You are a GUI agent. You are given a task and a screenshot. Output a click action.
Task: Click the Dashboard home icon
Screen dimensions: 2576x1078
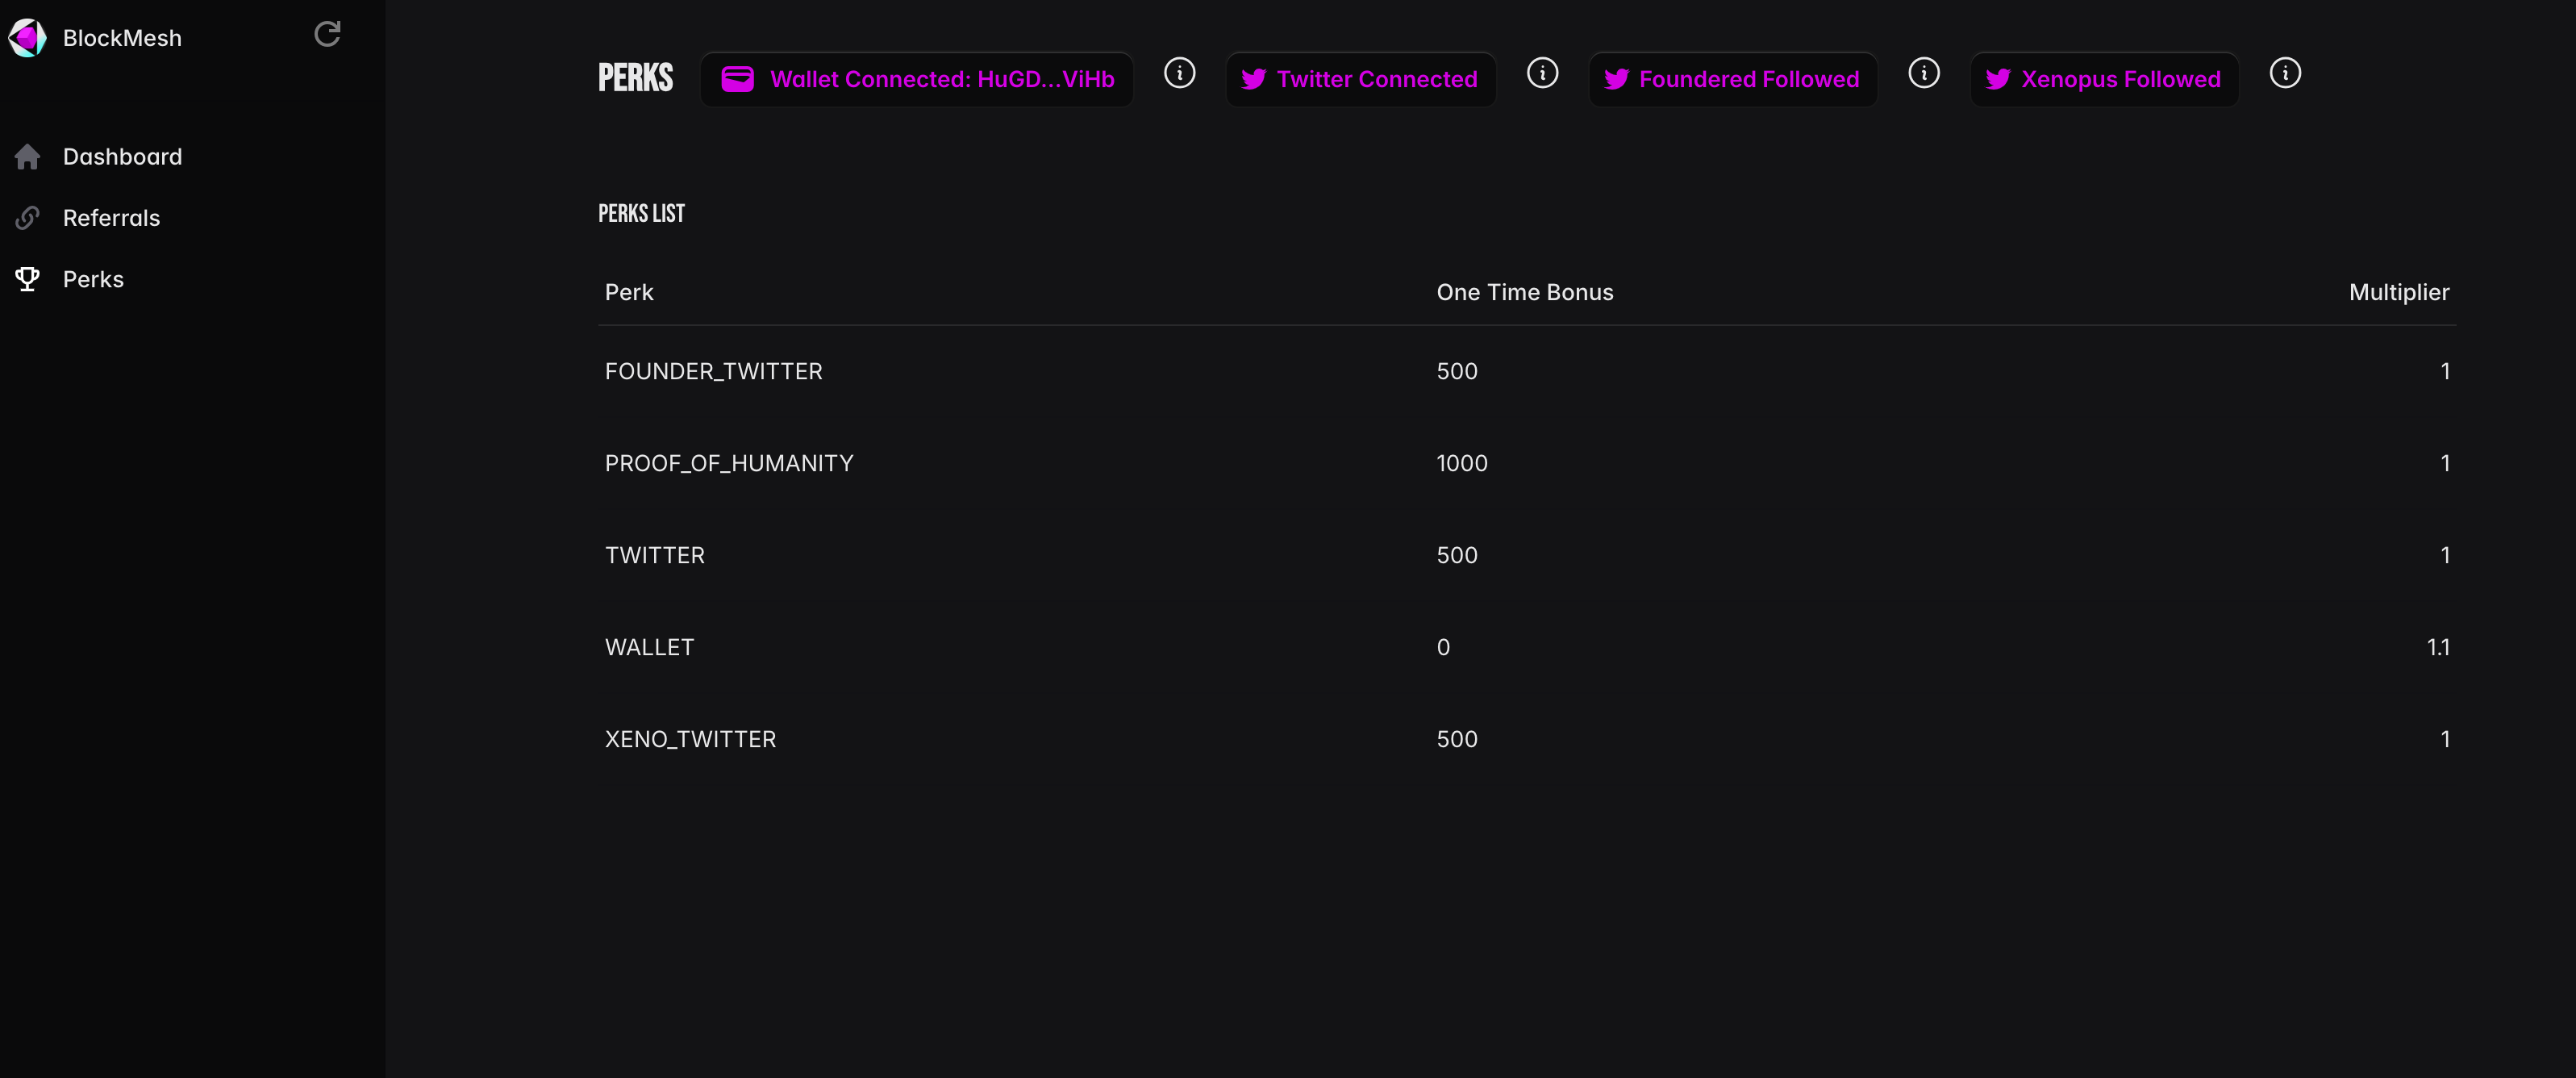pyautogui.click(x=27, y=157)
